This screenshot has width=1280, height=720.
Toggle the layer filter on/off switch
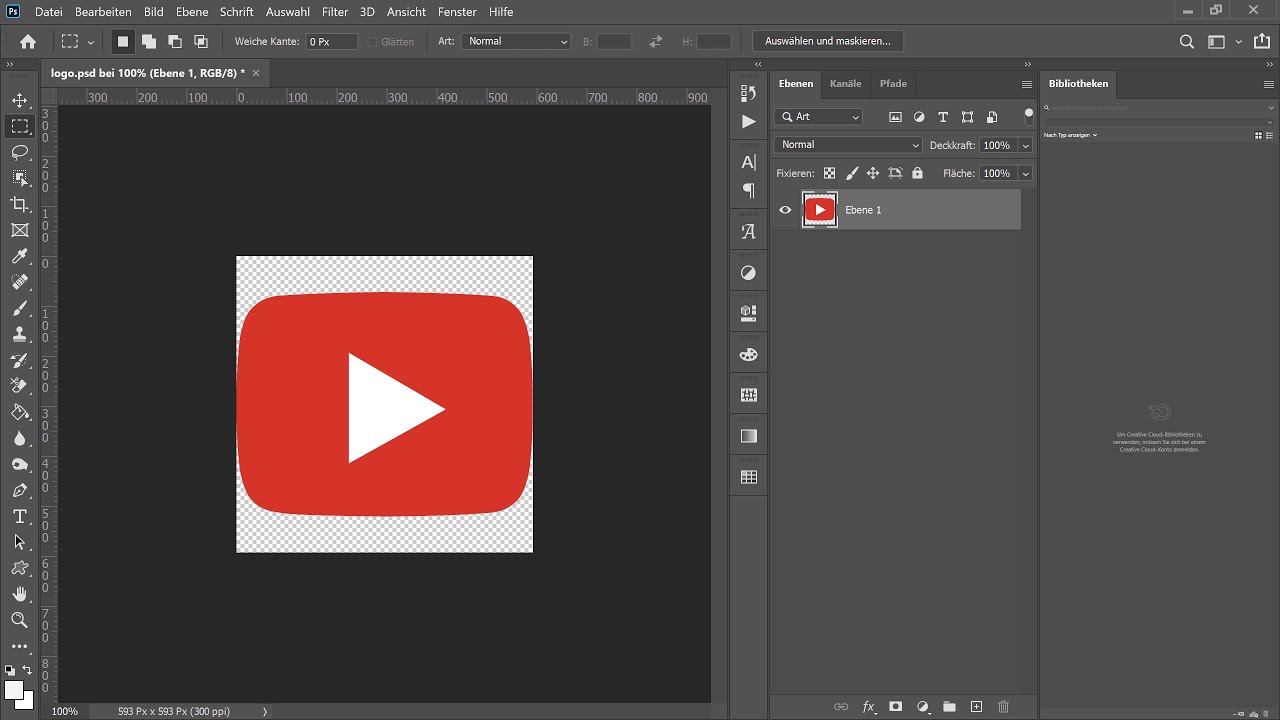tap(1028, 116)
